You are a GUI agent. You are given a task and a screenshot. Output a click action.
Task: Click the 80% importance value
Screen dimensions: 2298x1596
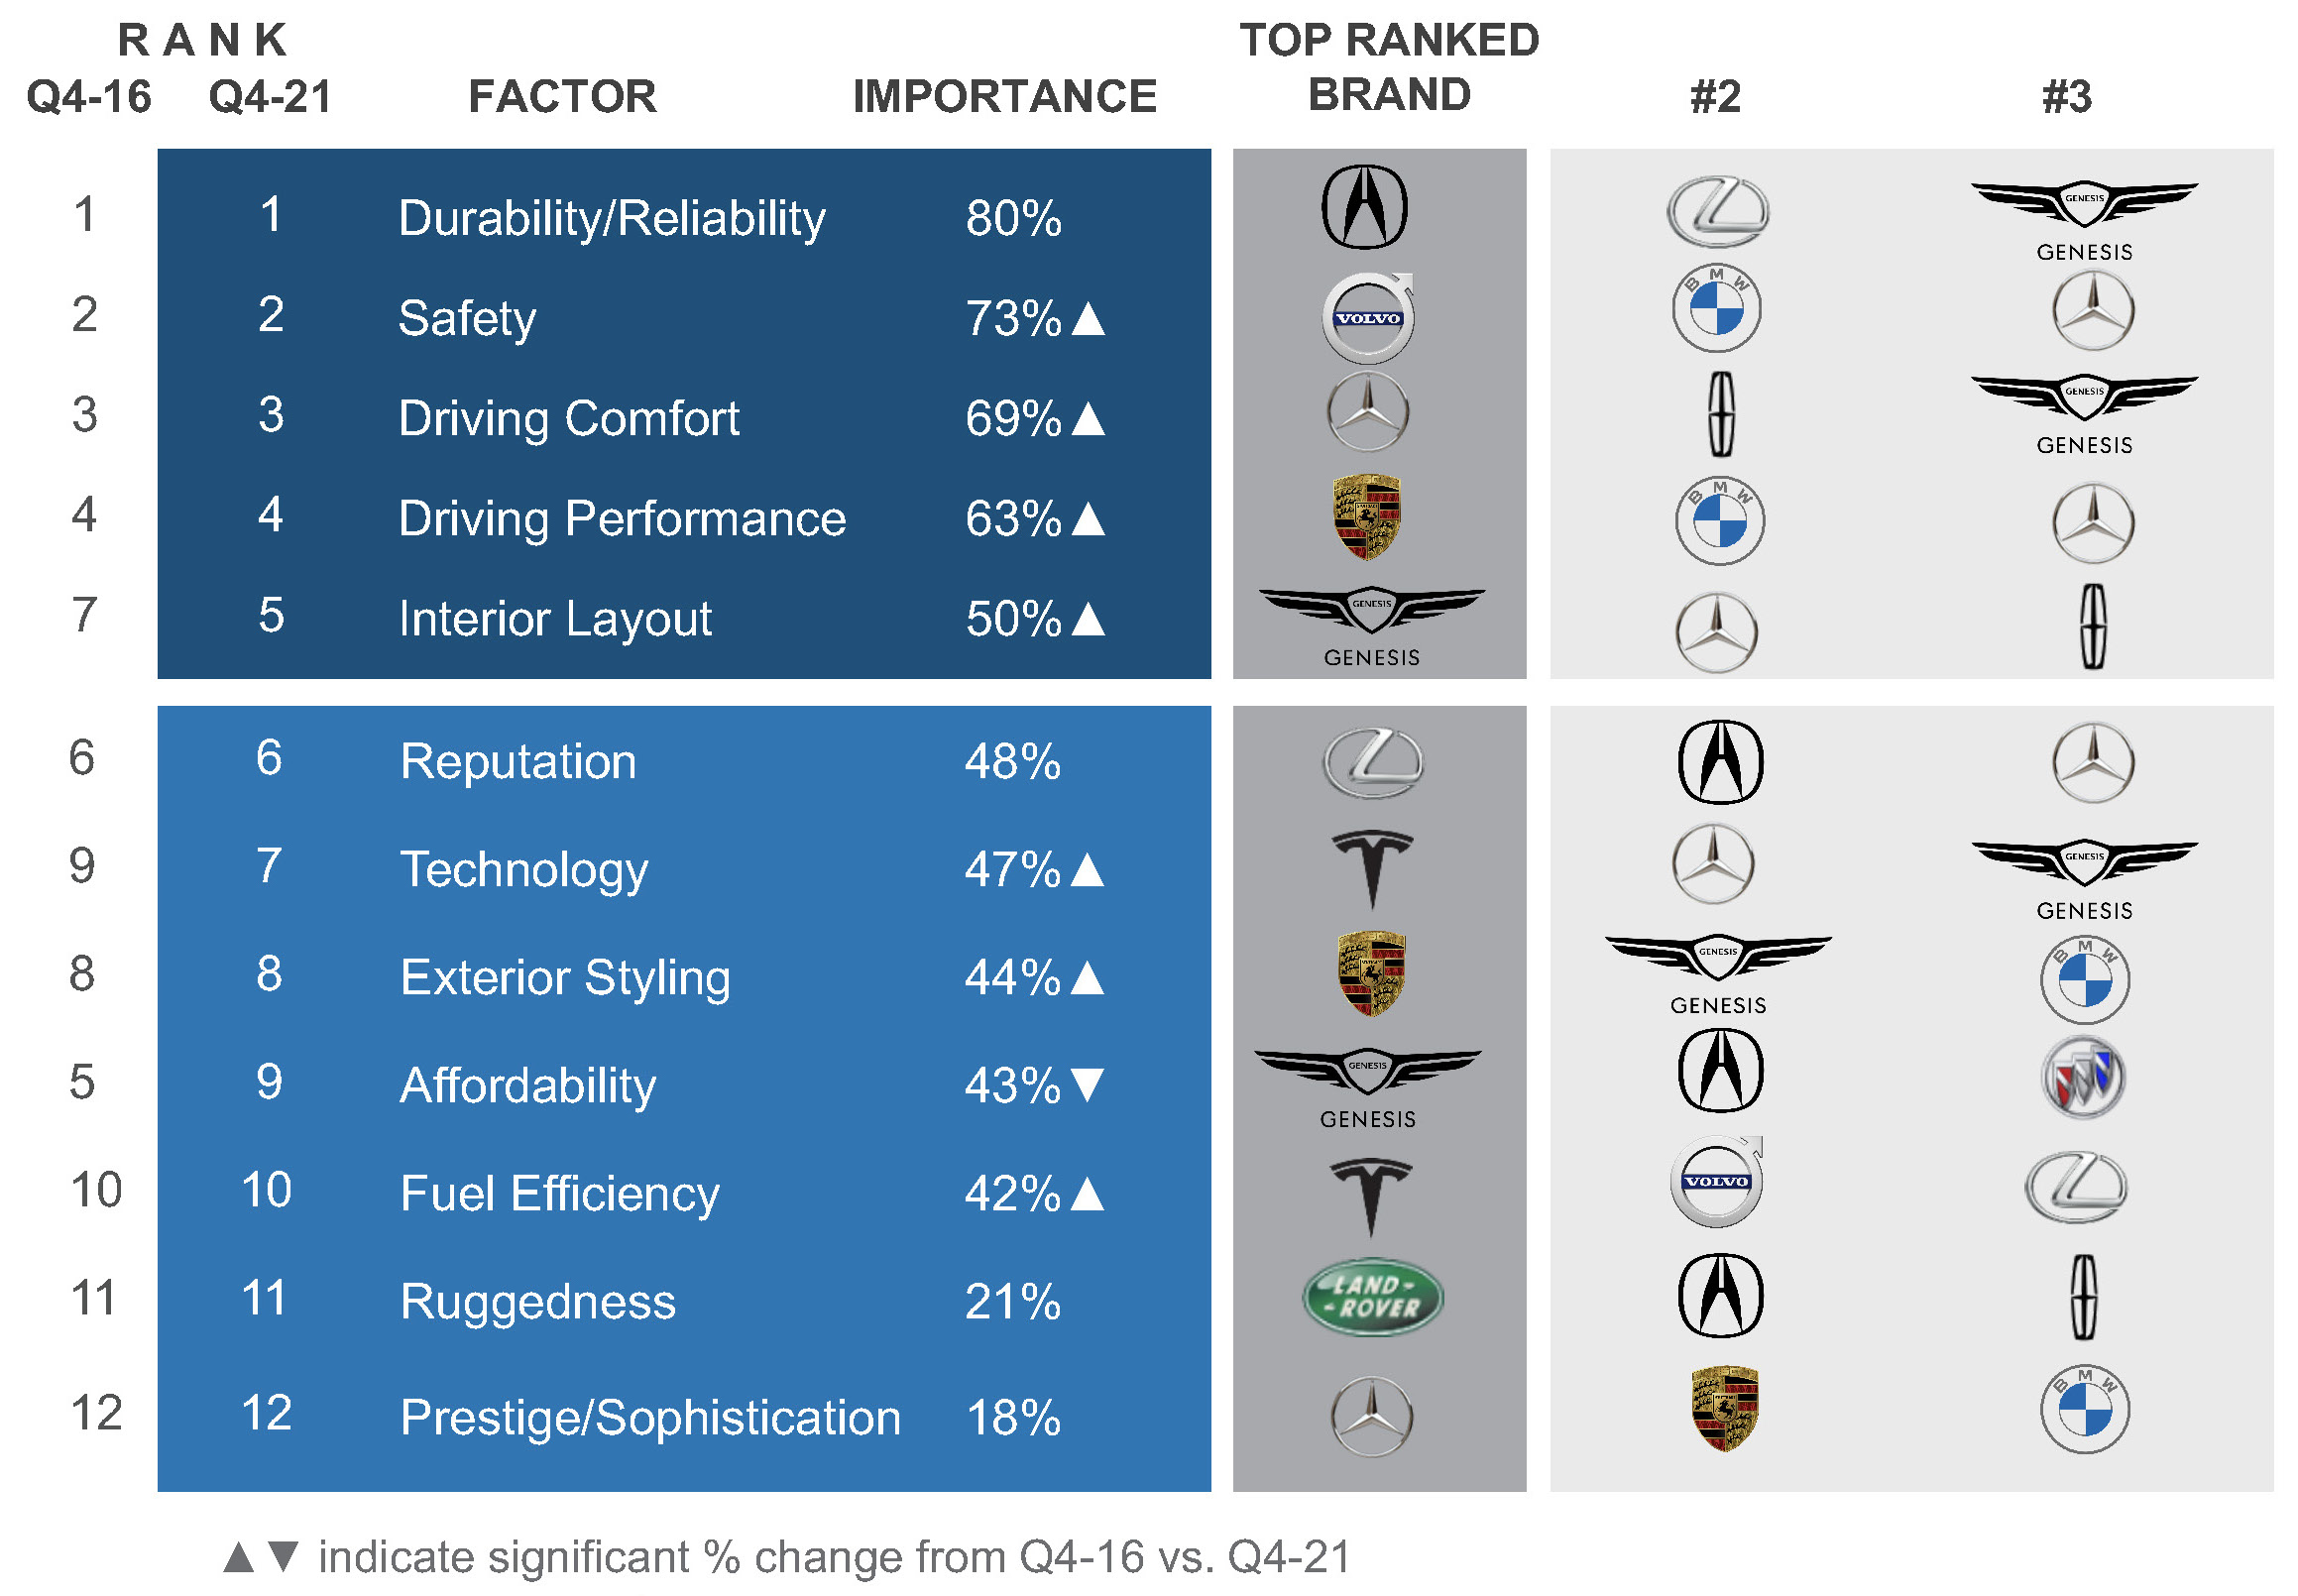click(1012, 218)
